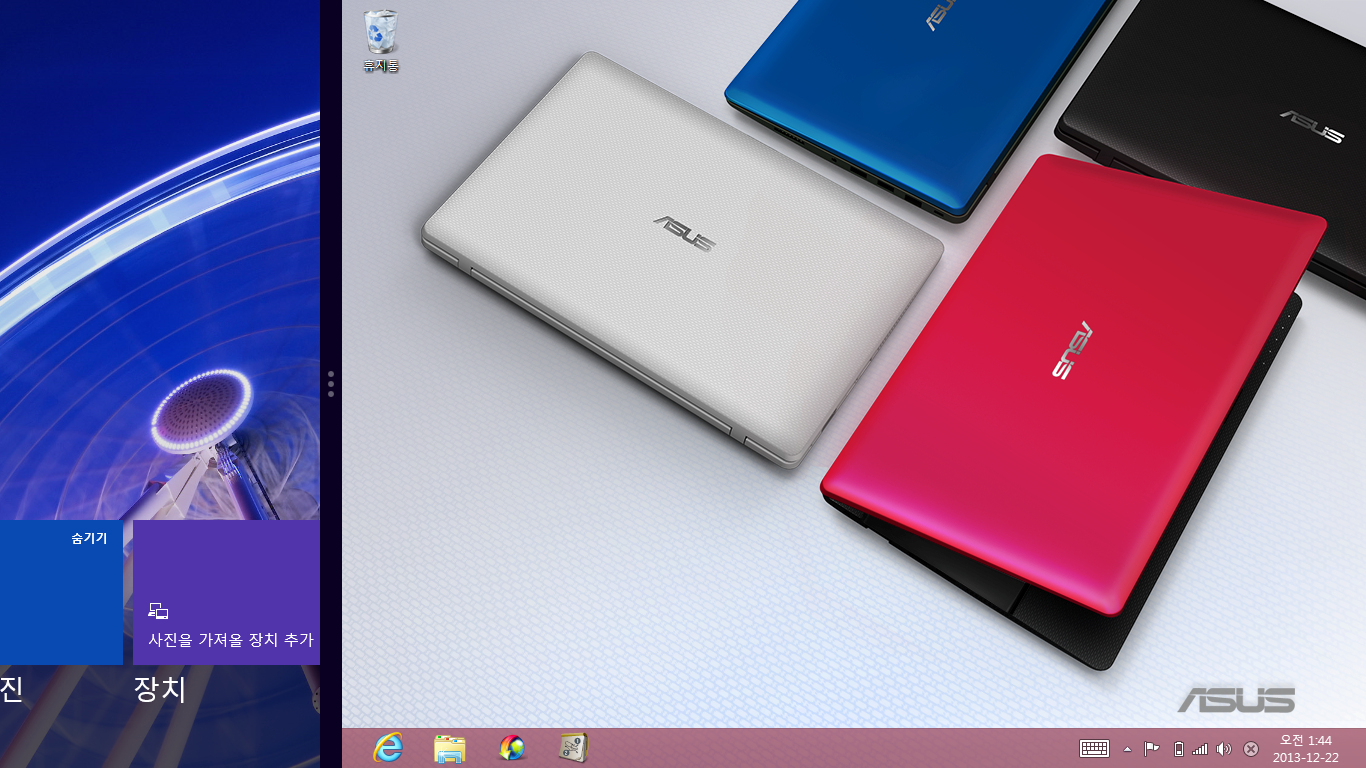1366x768 pixels.
Task: Open the network signal tray icon
Action: [x=1200, y=748]
